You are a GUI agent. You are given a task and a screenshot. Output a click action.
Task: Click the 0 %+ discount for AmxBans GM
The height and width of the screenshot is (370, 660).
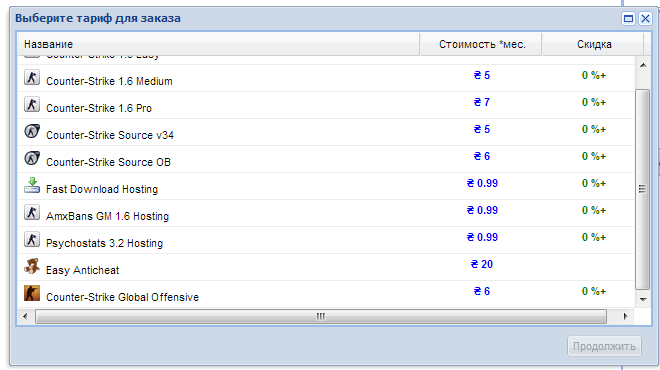[594, 210]
